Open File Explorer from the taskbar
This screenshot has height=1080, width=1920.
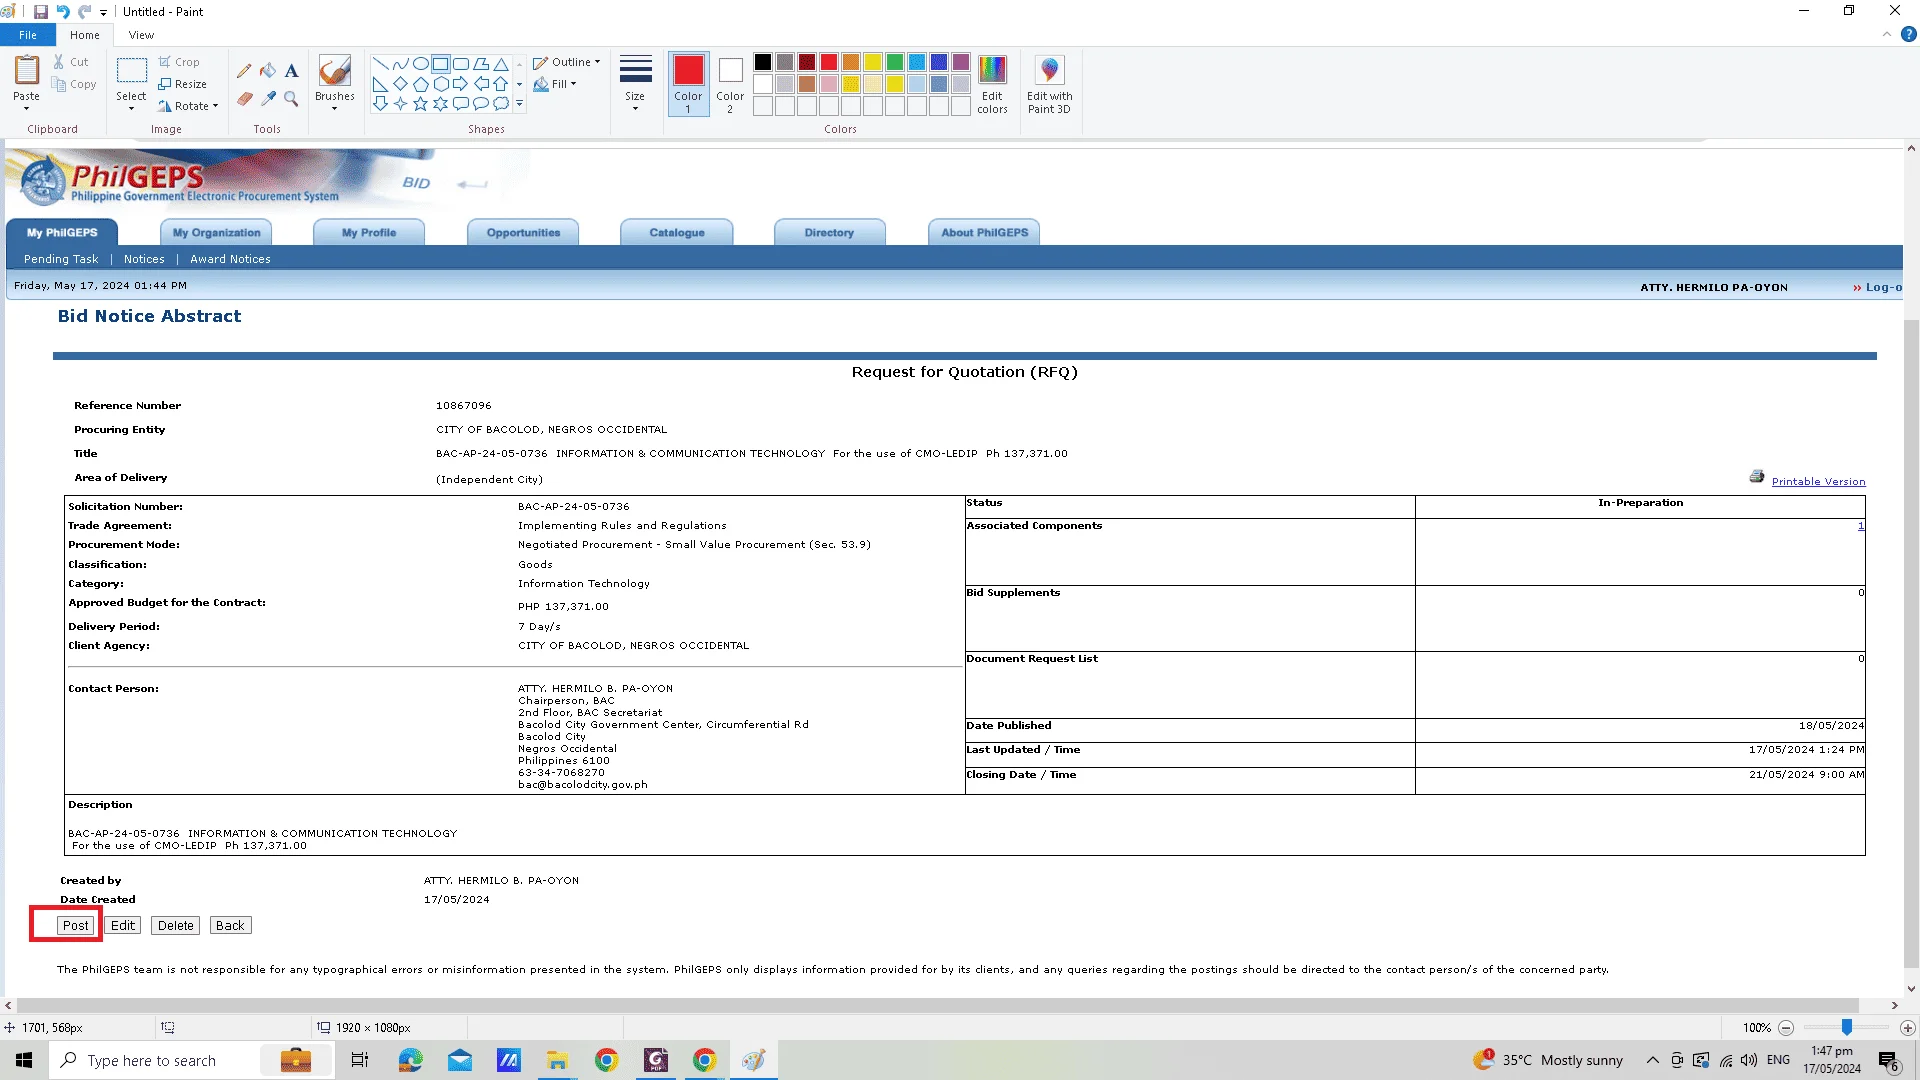pos(557,1060)
